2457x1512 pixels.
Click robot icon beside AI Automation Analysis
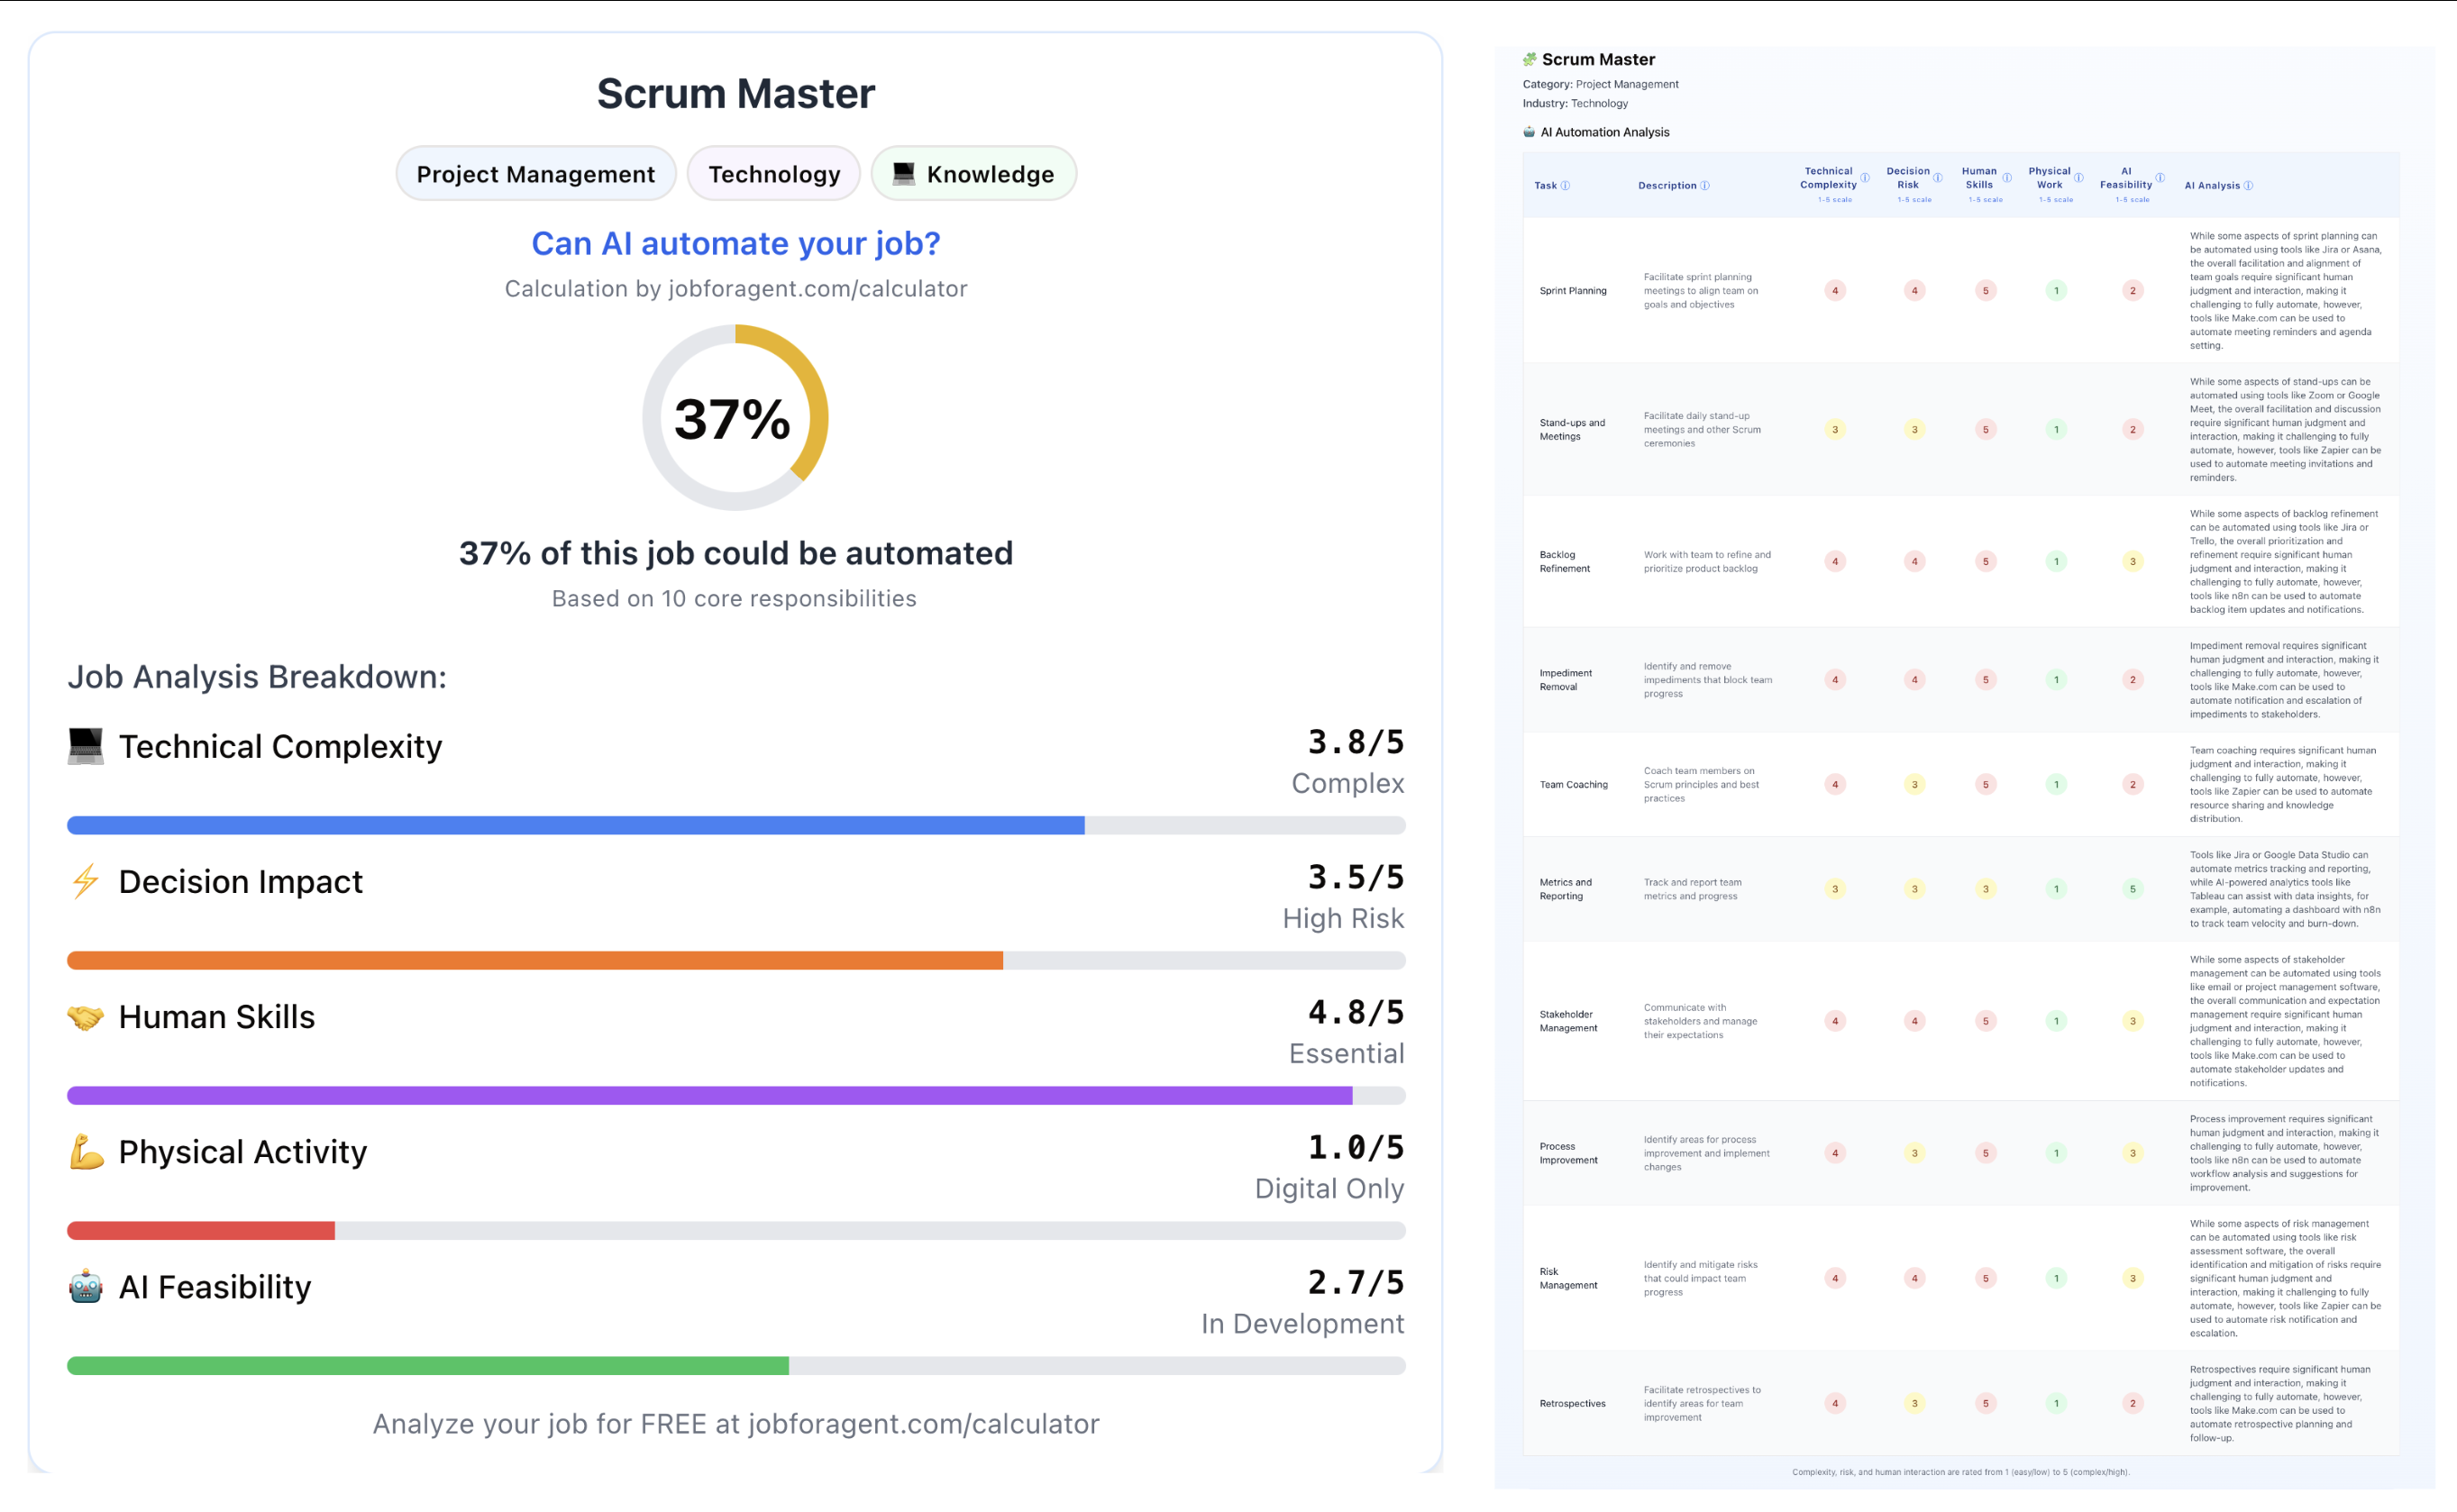pos(1529,132)
